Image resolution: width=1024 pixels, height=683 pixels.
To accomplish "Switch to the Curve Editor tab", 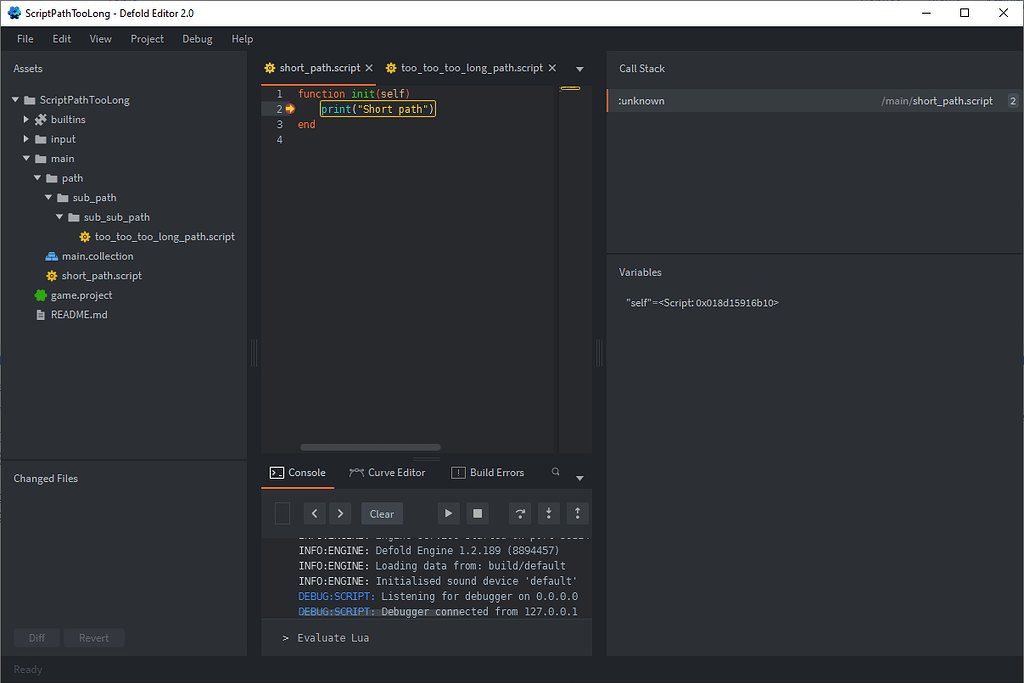I will 388,472.
